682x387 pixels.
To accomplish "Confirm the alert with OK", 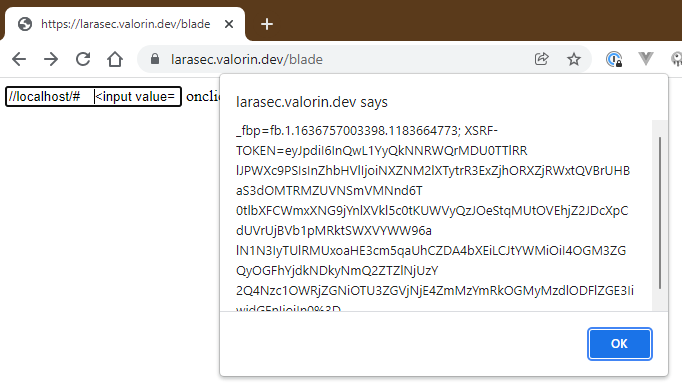I will [619, 344].
